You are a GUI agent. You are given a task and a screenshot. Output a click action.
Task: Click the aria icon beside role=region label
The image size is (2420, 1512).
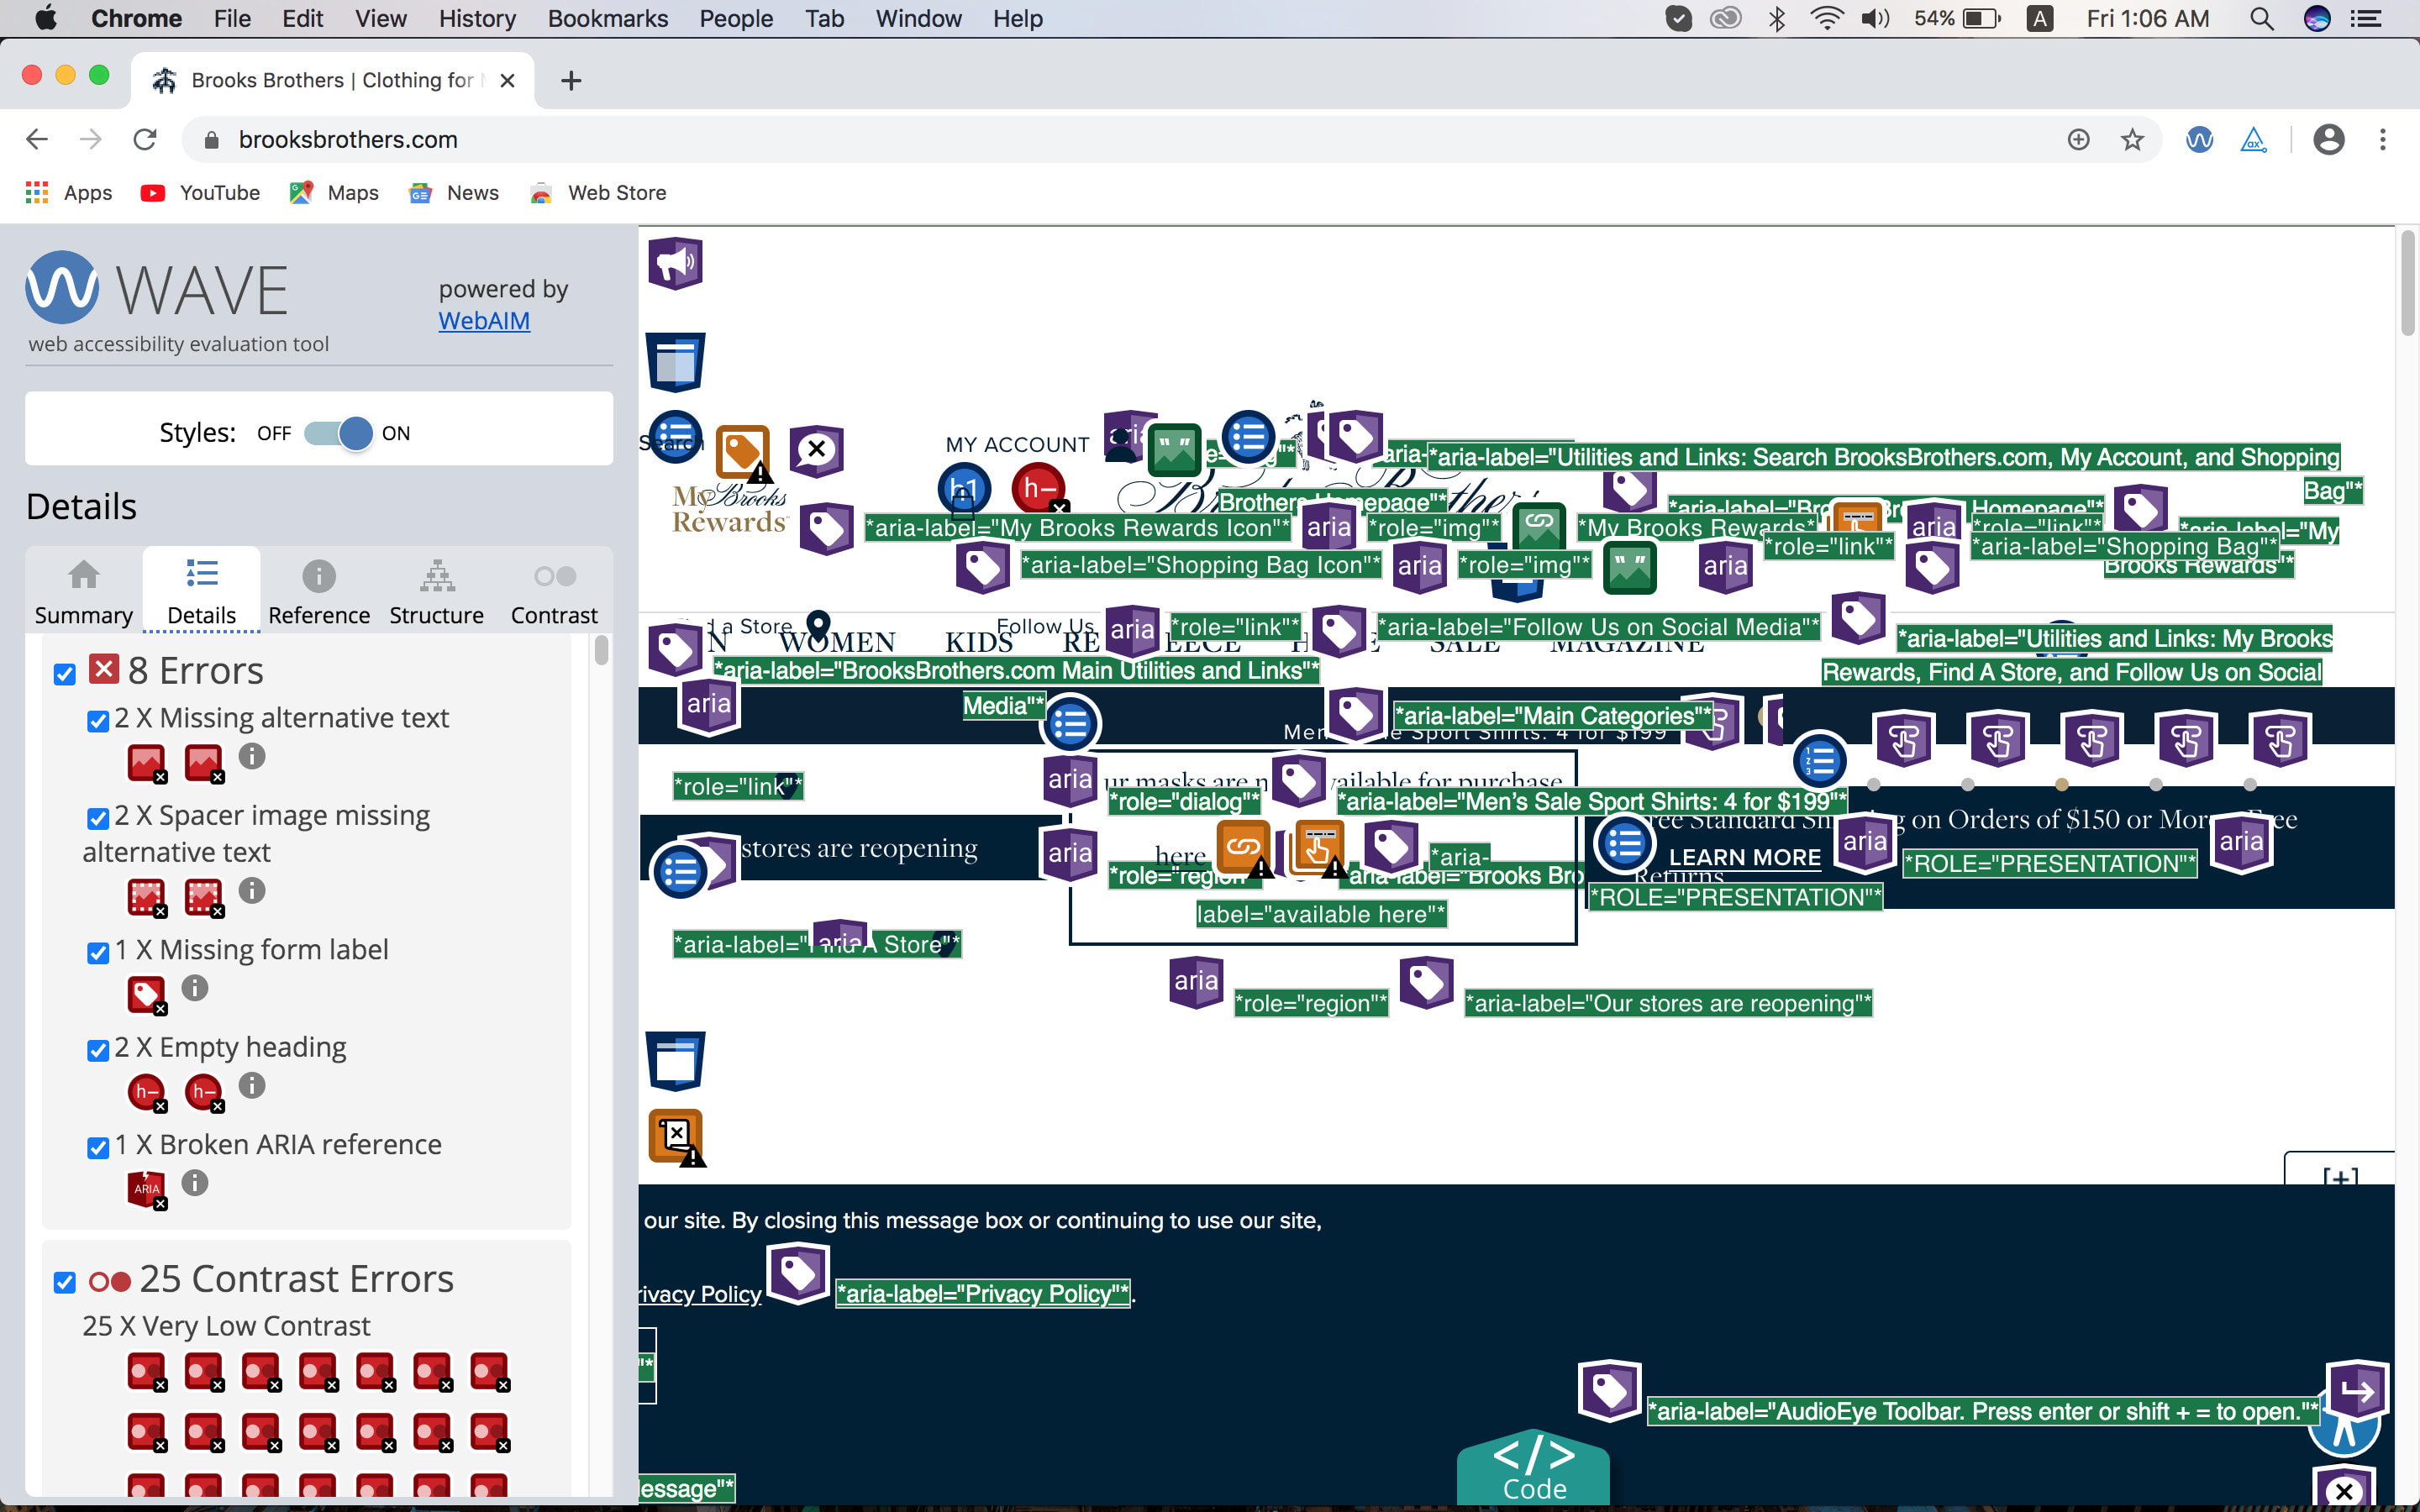pos(1196,981)
